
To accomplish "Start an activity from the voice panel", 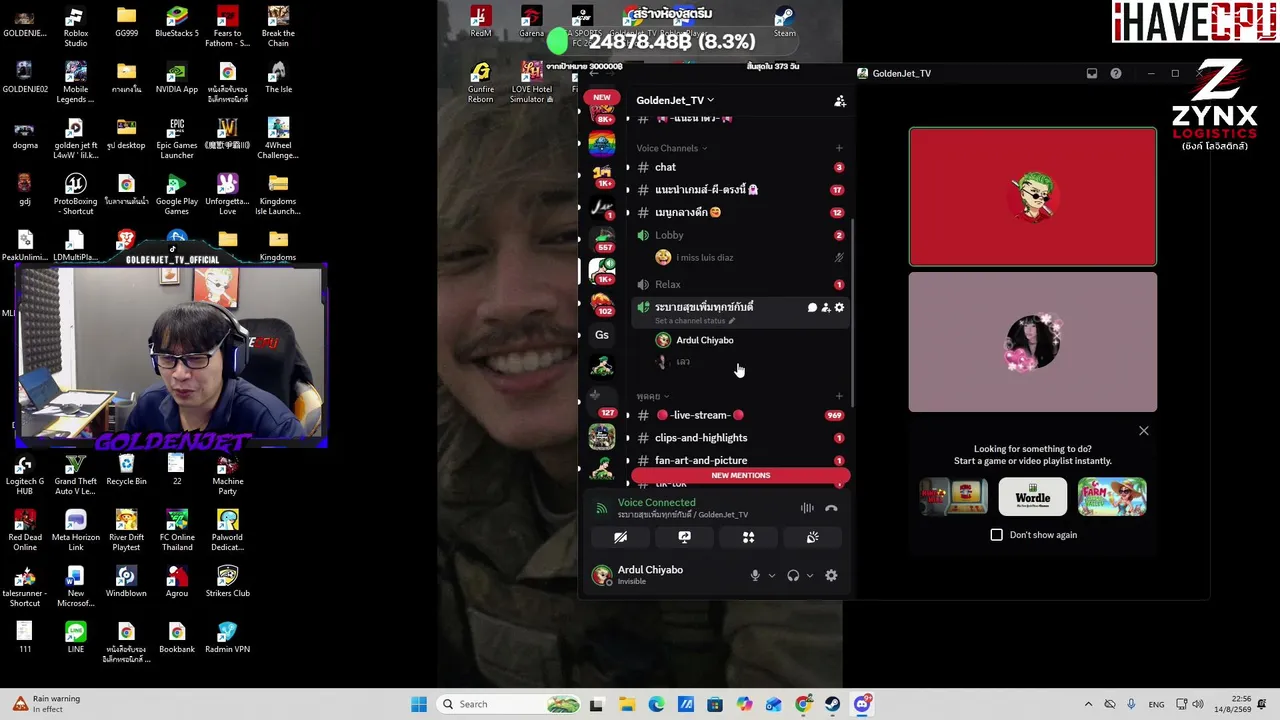I will click(748, 537).
